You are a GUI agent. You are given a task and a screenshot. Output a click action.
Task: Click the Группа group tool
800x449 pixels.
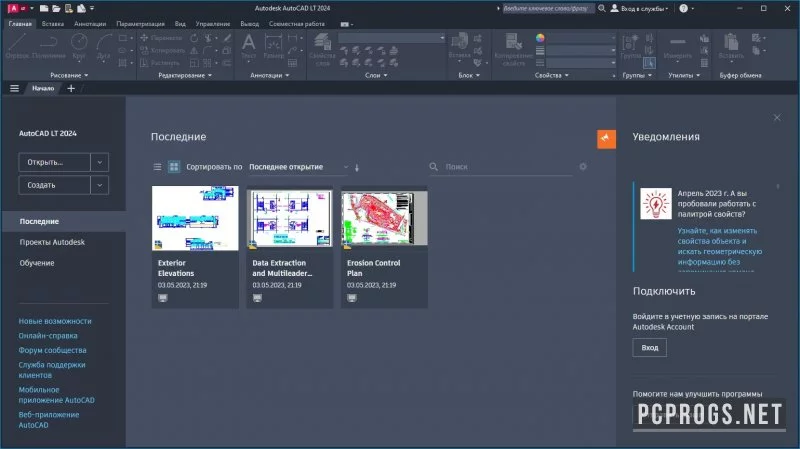click(x=631, y=46)
